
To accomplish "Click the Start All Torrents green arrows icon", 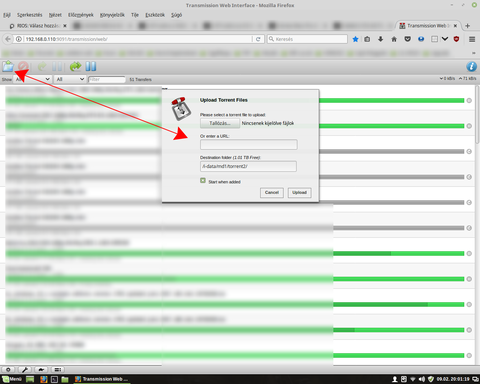I will pyautogui.click(x=75, y=66).
